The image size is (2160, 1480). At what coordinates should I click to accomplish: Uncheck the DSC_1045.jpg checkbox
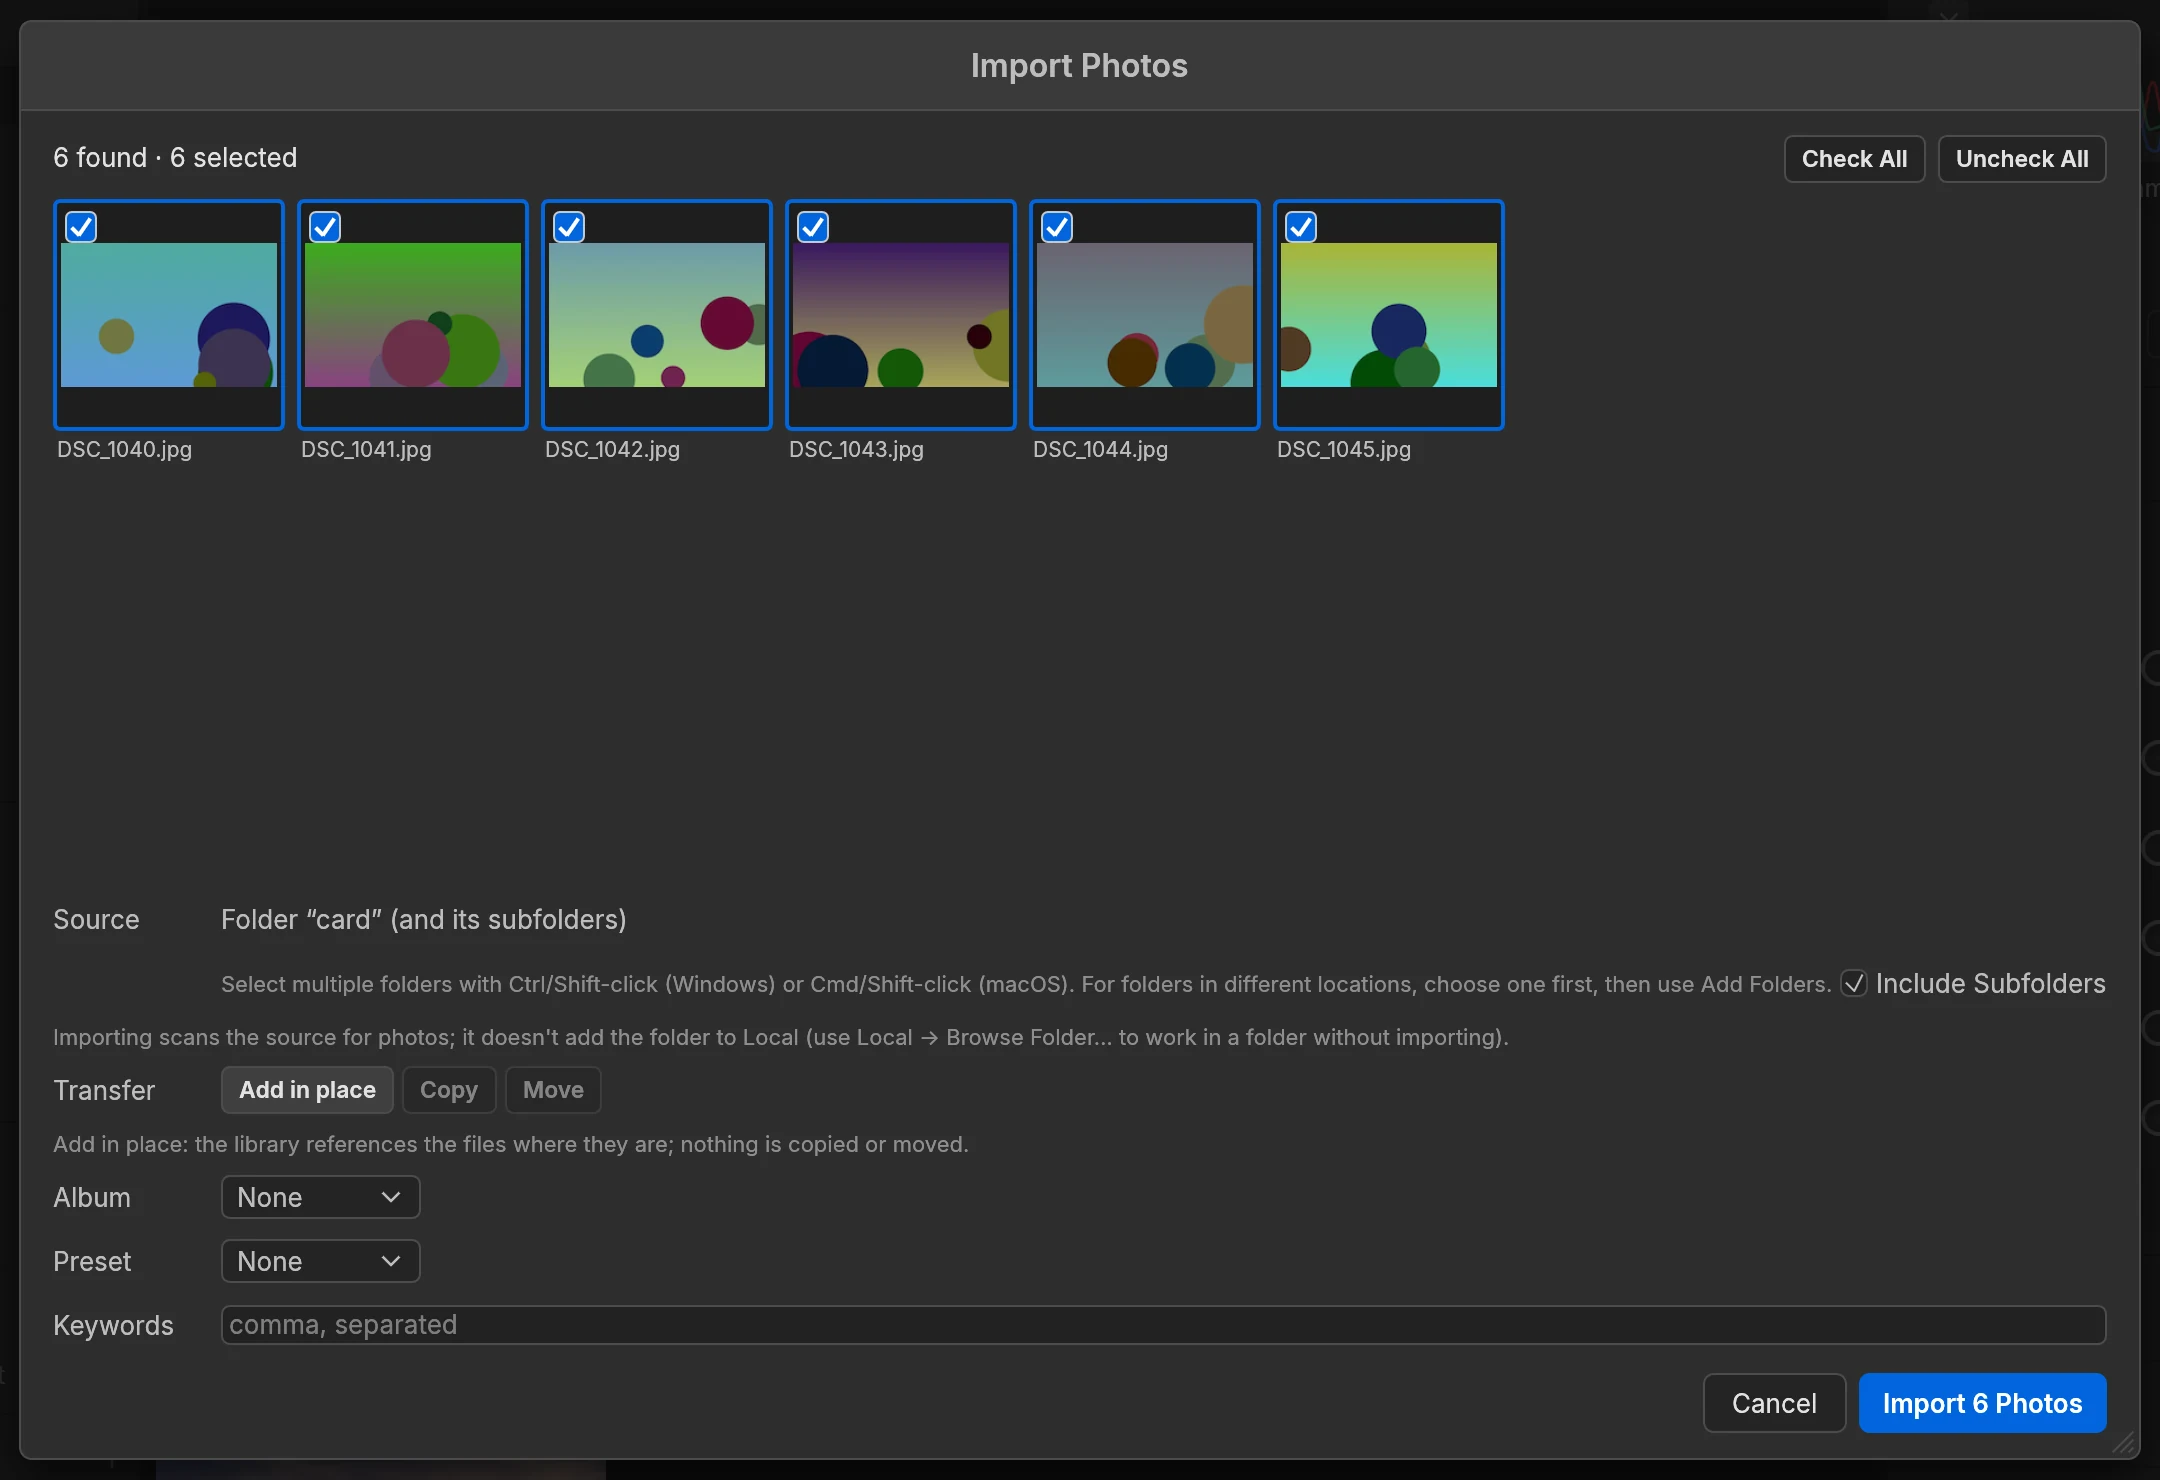[1301, 227]
